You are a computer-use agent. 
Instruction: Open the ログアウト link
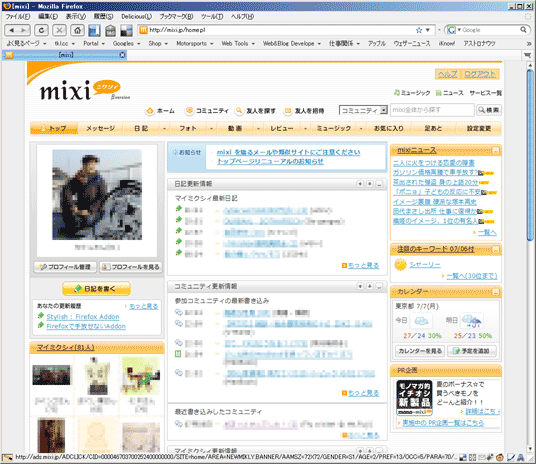(x=480, y=74)
